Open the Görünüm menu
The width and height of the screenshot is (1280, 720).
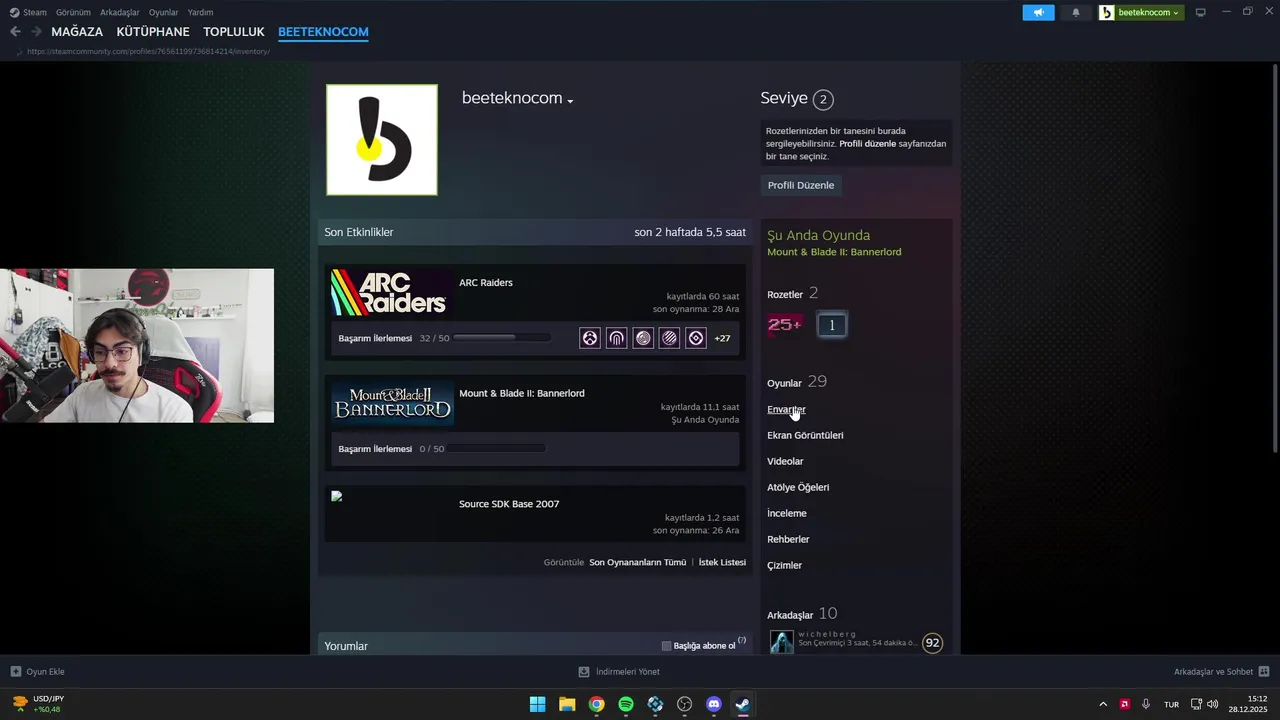pyautogui.click(x=74, y=12)
